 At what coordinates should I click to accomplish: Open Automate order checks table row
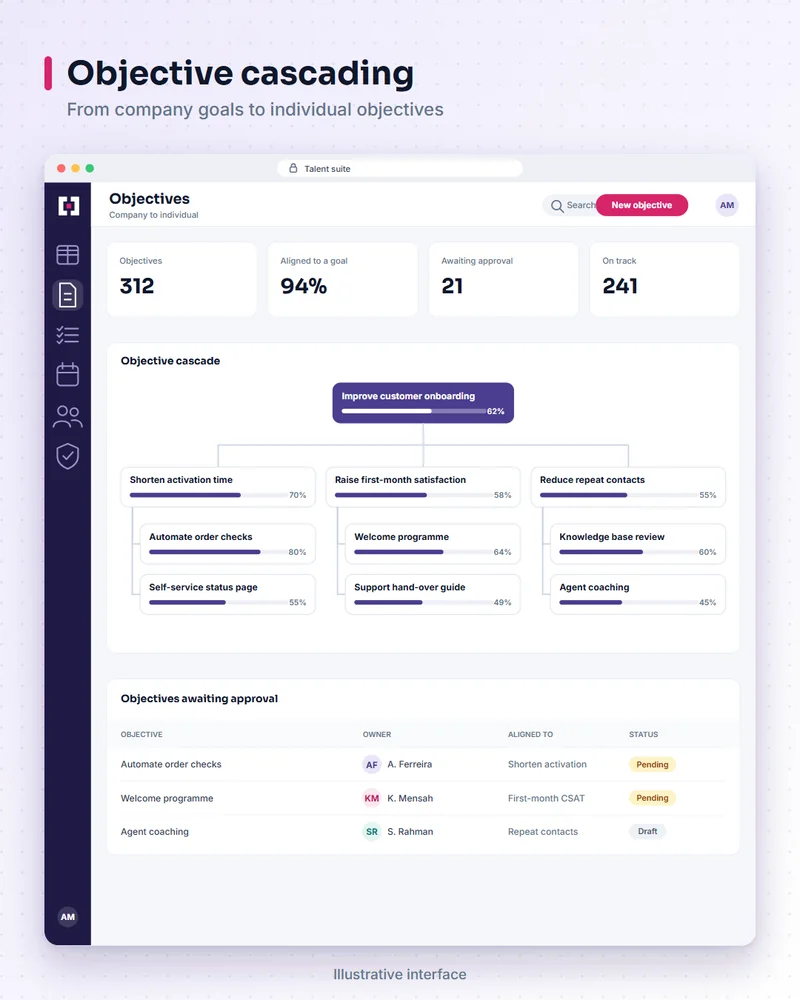(x=423, y=764)
